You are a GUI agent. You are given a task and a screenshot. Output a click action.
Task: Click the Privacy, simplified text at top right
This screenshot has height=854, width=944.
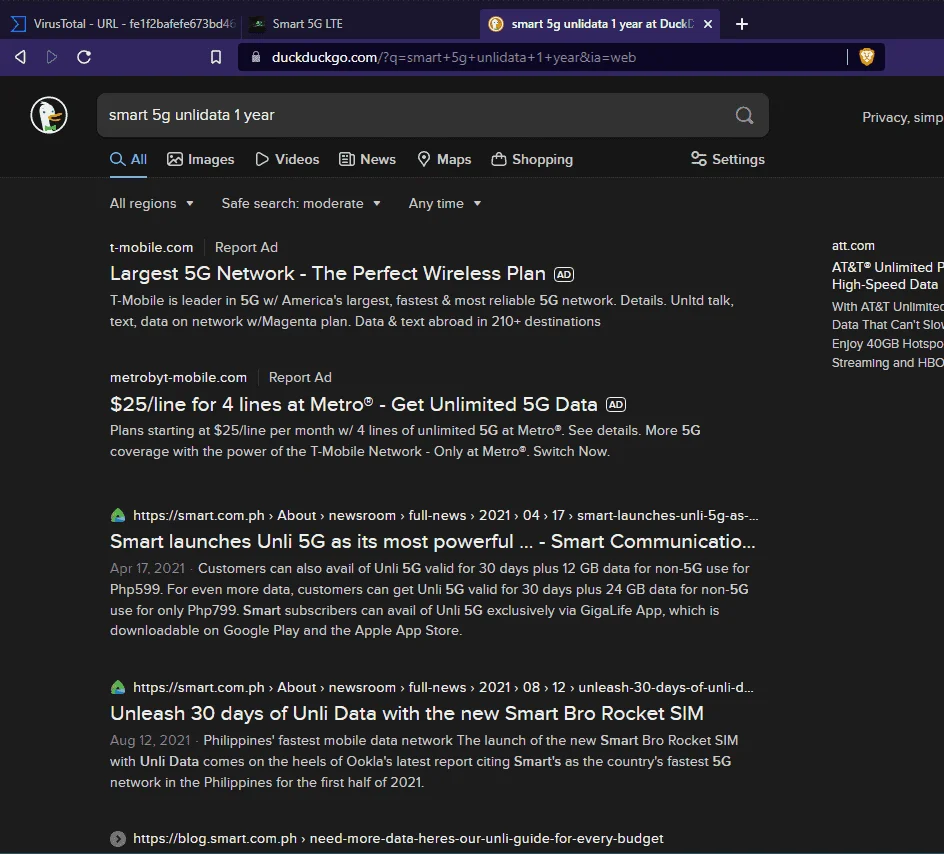902,117
